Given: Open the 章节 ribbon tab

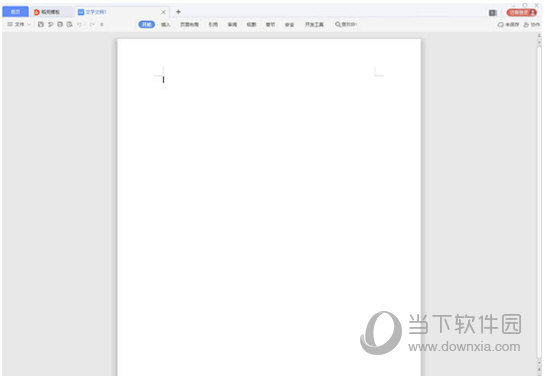Looking at the screenshot, I should pyautogui.click(x=270, y=24).
